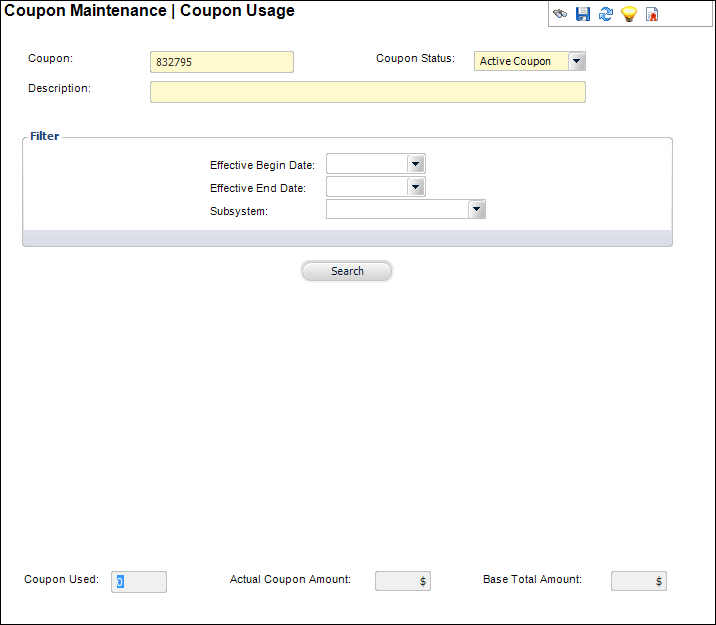Click the blue floppy disk save icon
716x625 pixels.
click(583, 14)
